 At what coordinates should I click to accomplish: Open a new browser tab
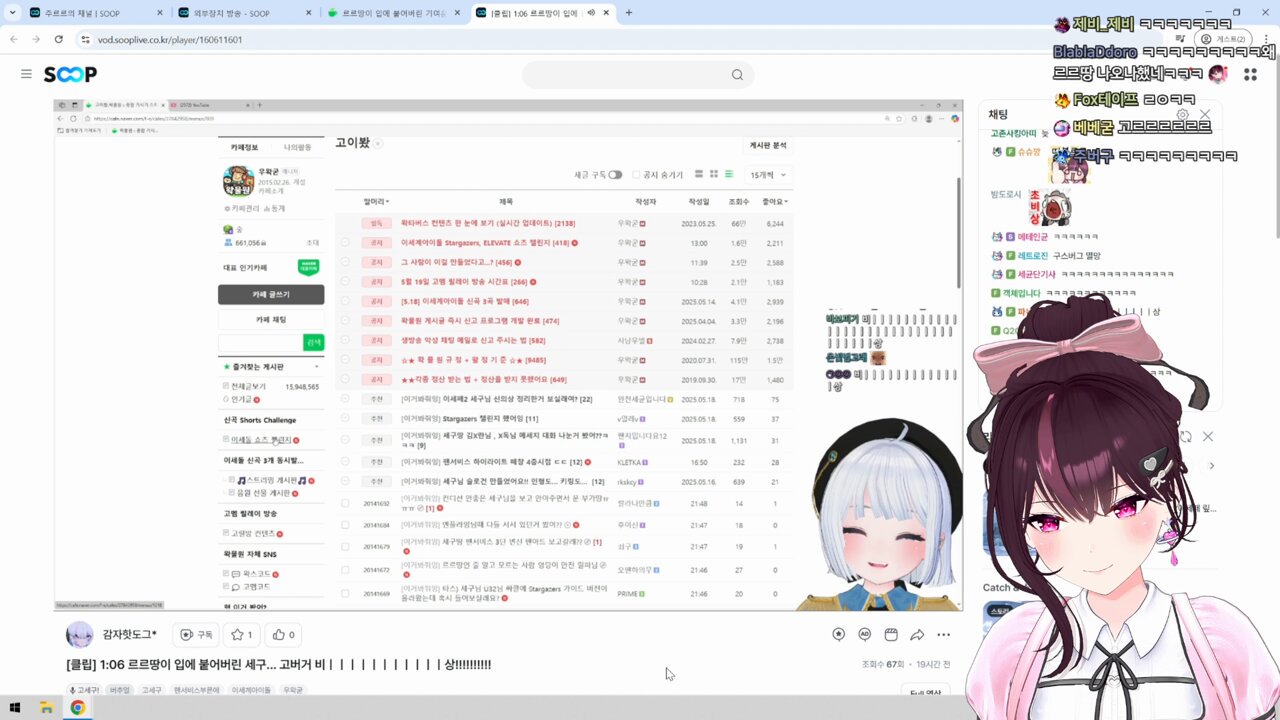628,13
